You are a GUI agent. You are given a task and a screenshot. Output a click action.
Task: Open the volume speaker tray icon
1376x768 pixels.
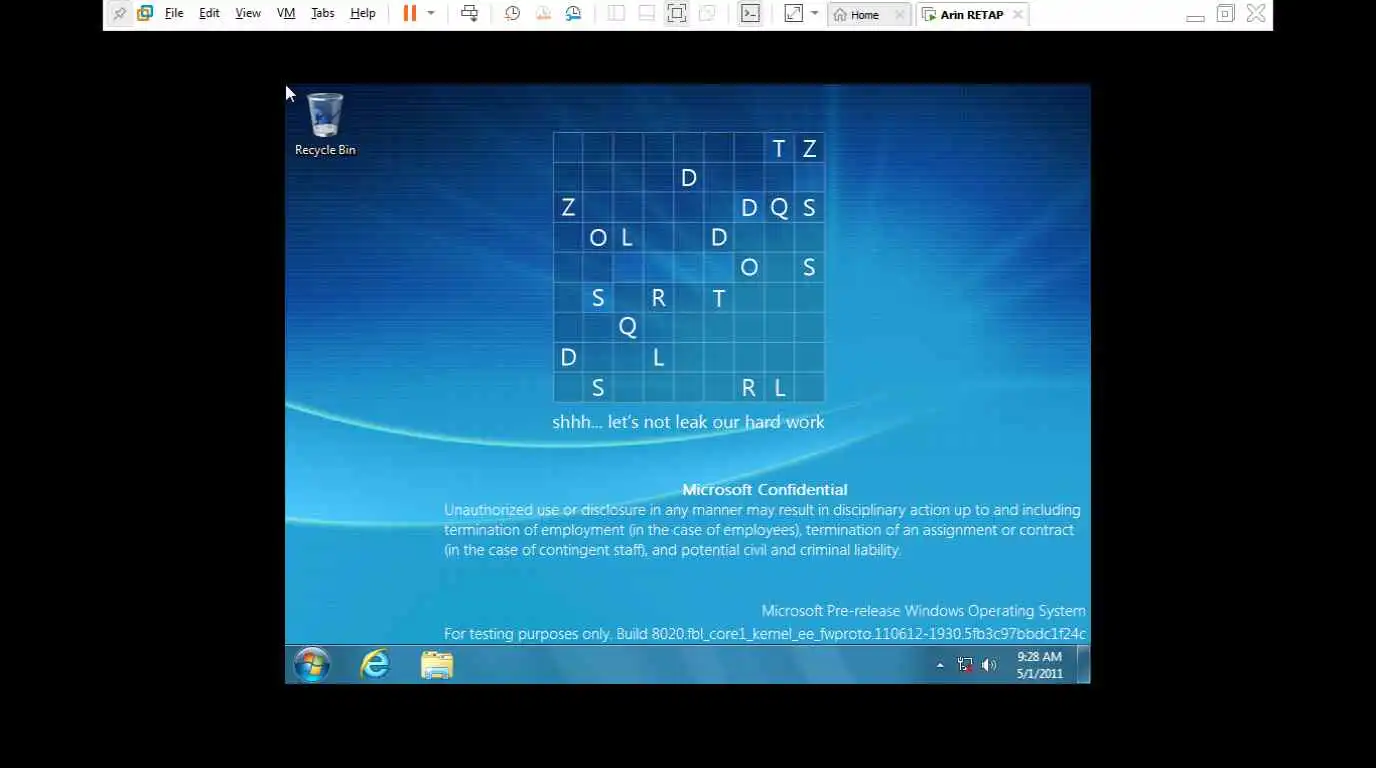point(989,665)
